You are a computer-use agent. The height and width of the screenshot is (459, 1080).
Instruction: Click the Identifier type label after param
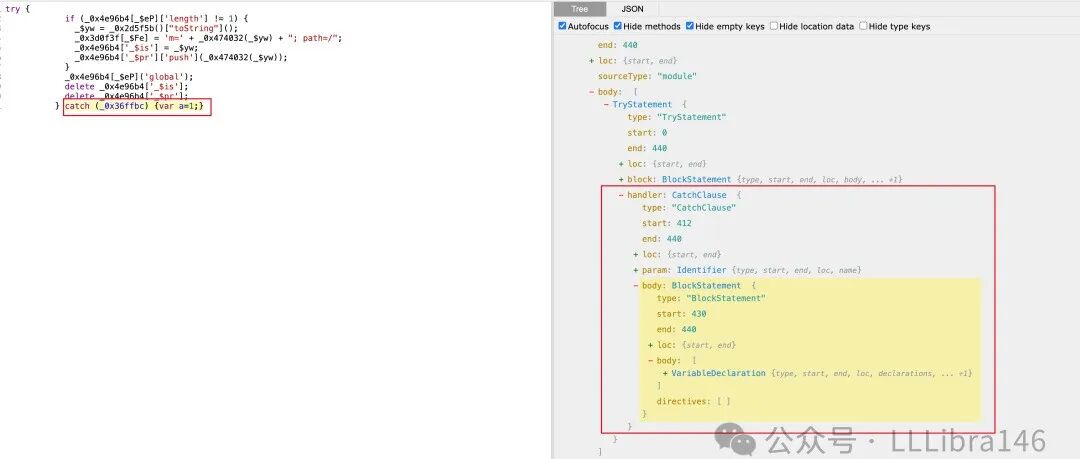[702, 269]
